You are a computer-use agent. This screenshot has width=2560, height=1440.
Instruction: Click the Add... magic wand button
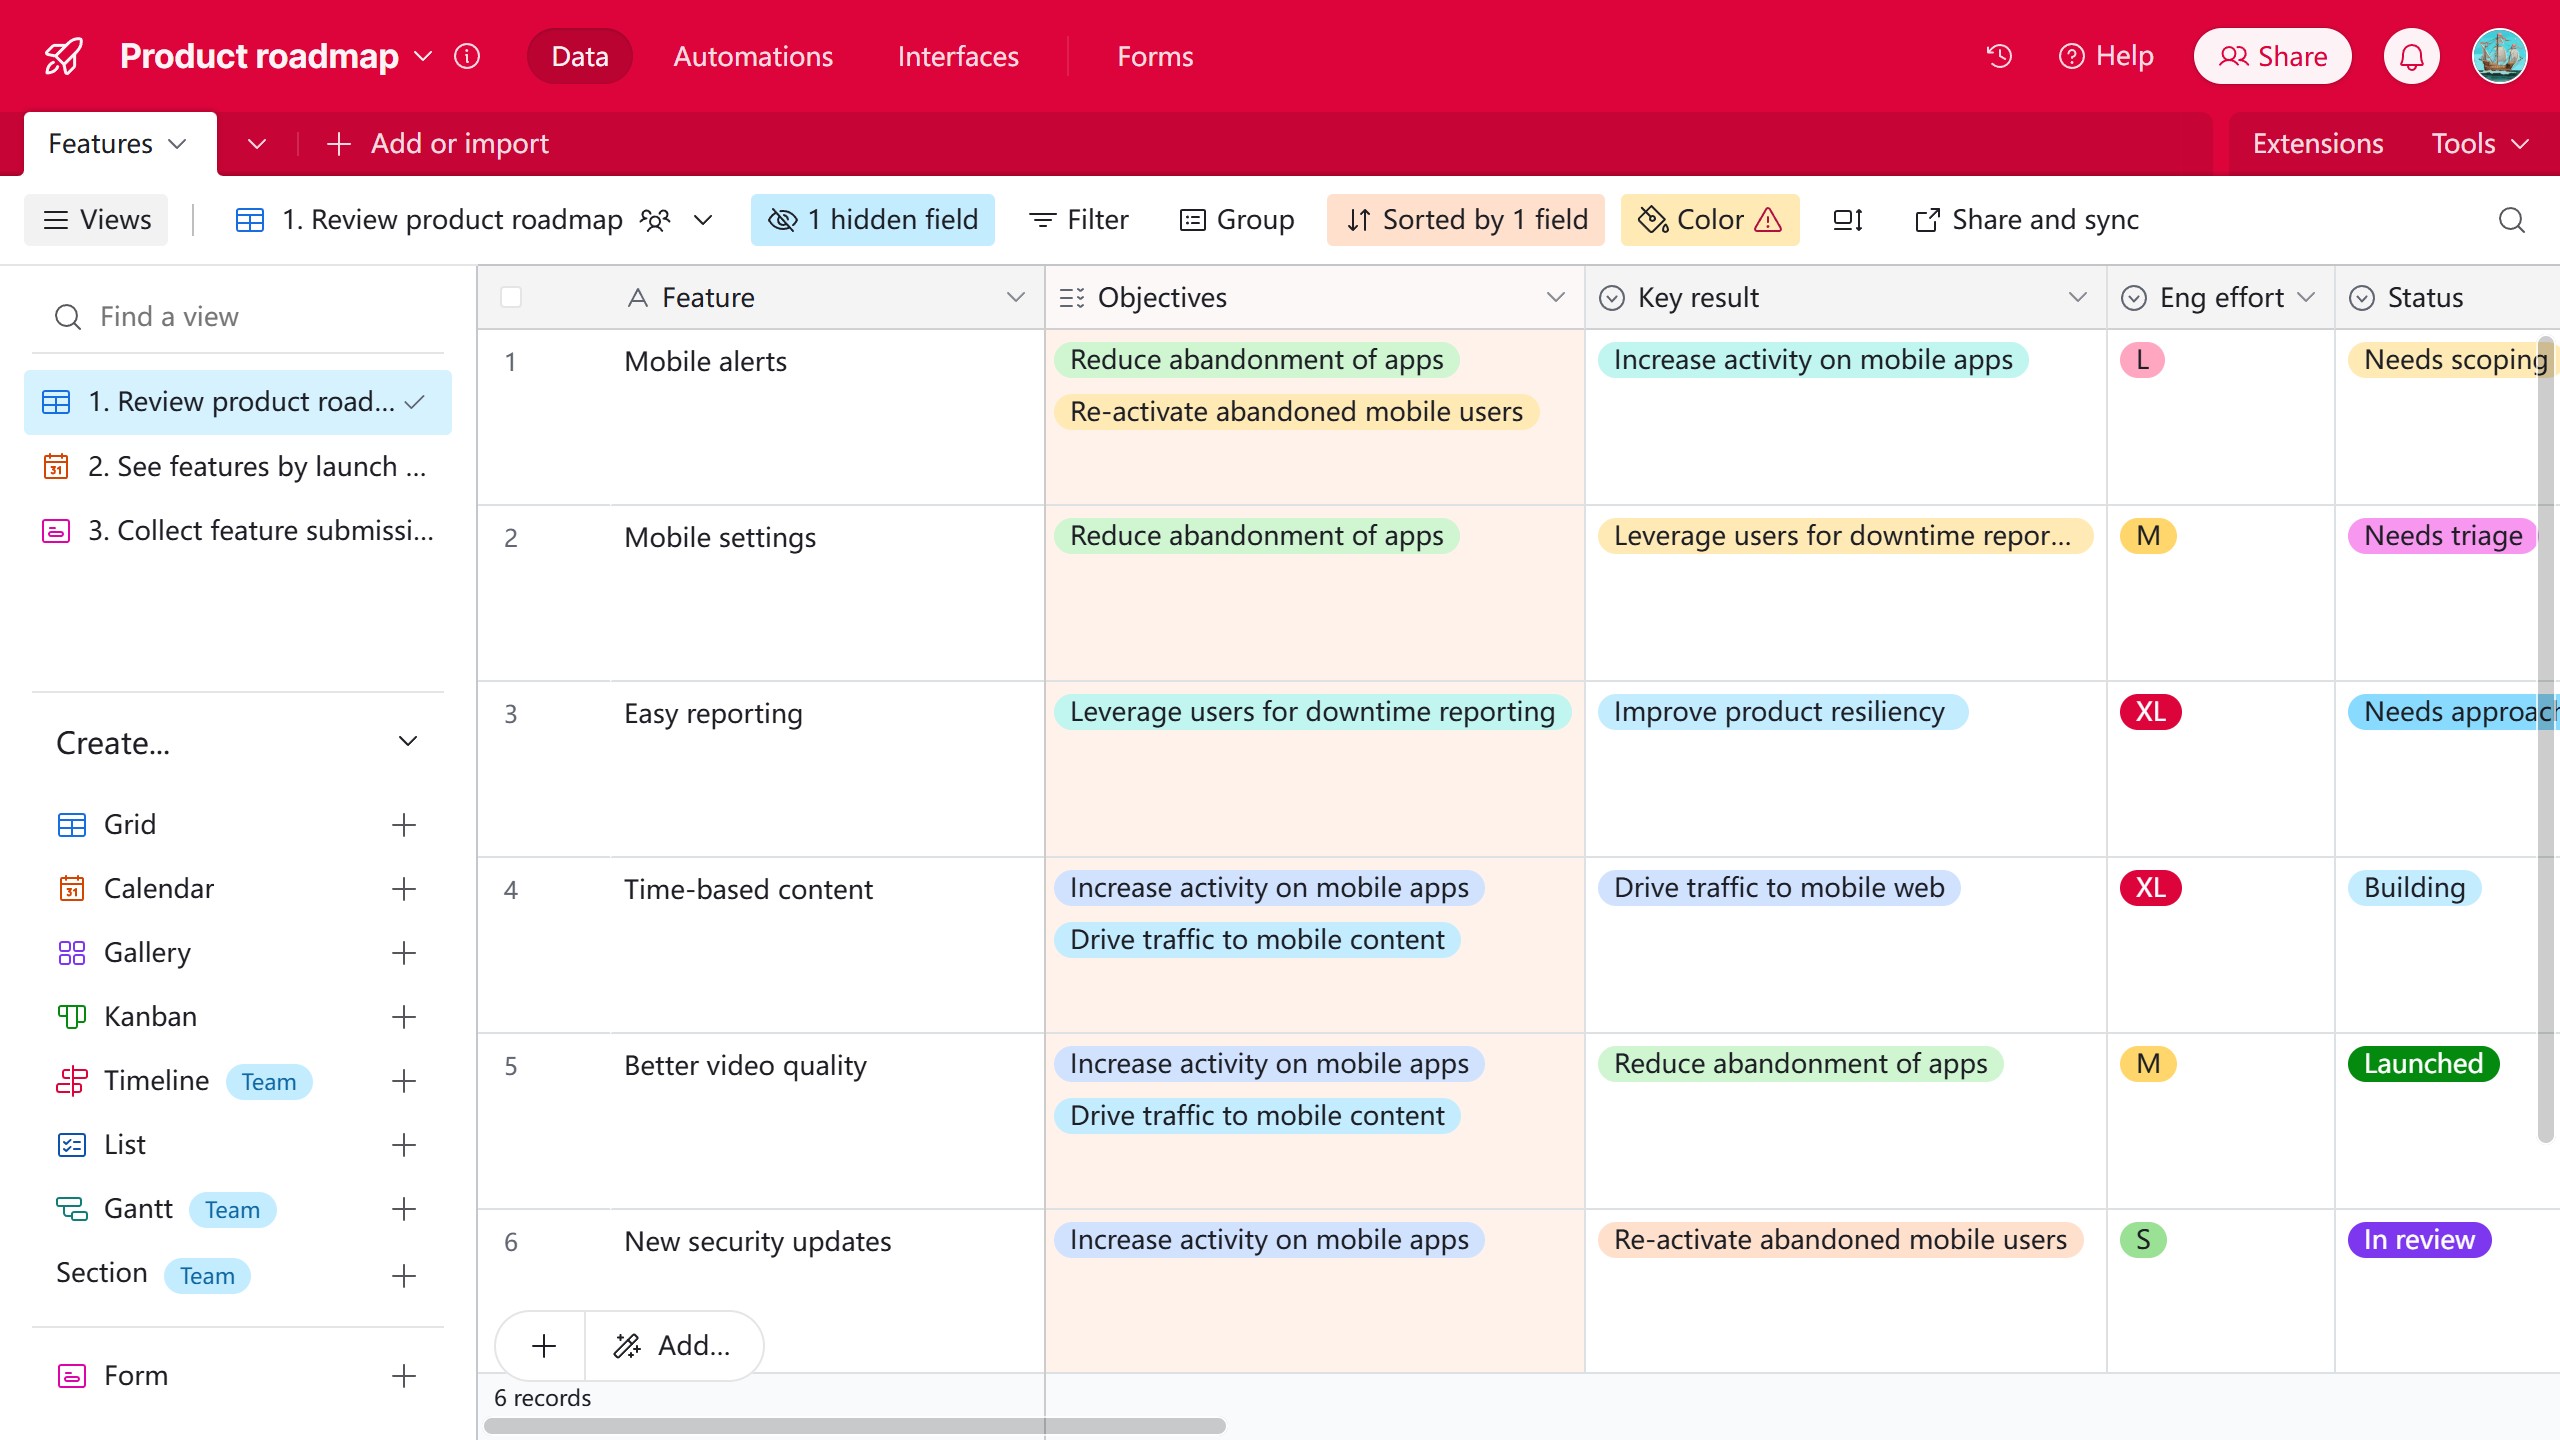click(673, 1346)
